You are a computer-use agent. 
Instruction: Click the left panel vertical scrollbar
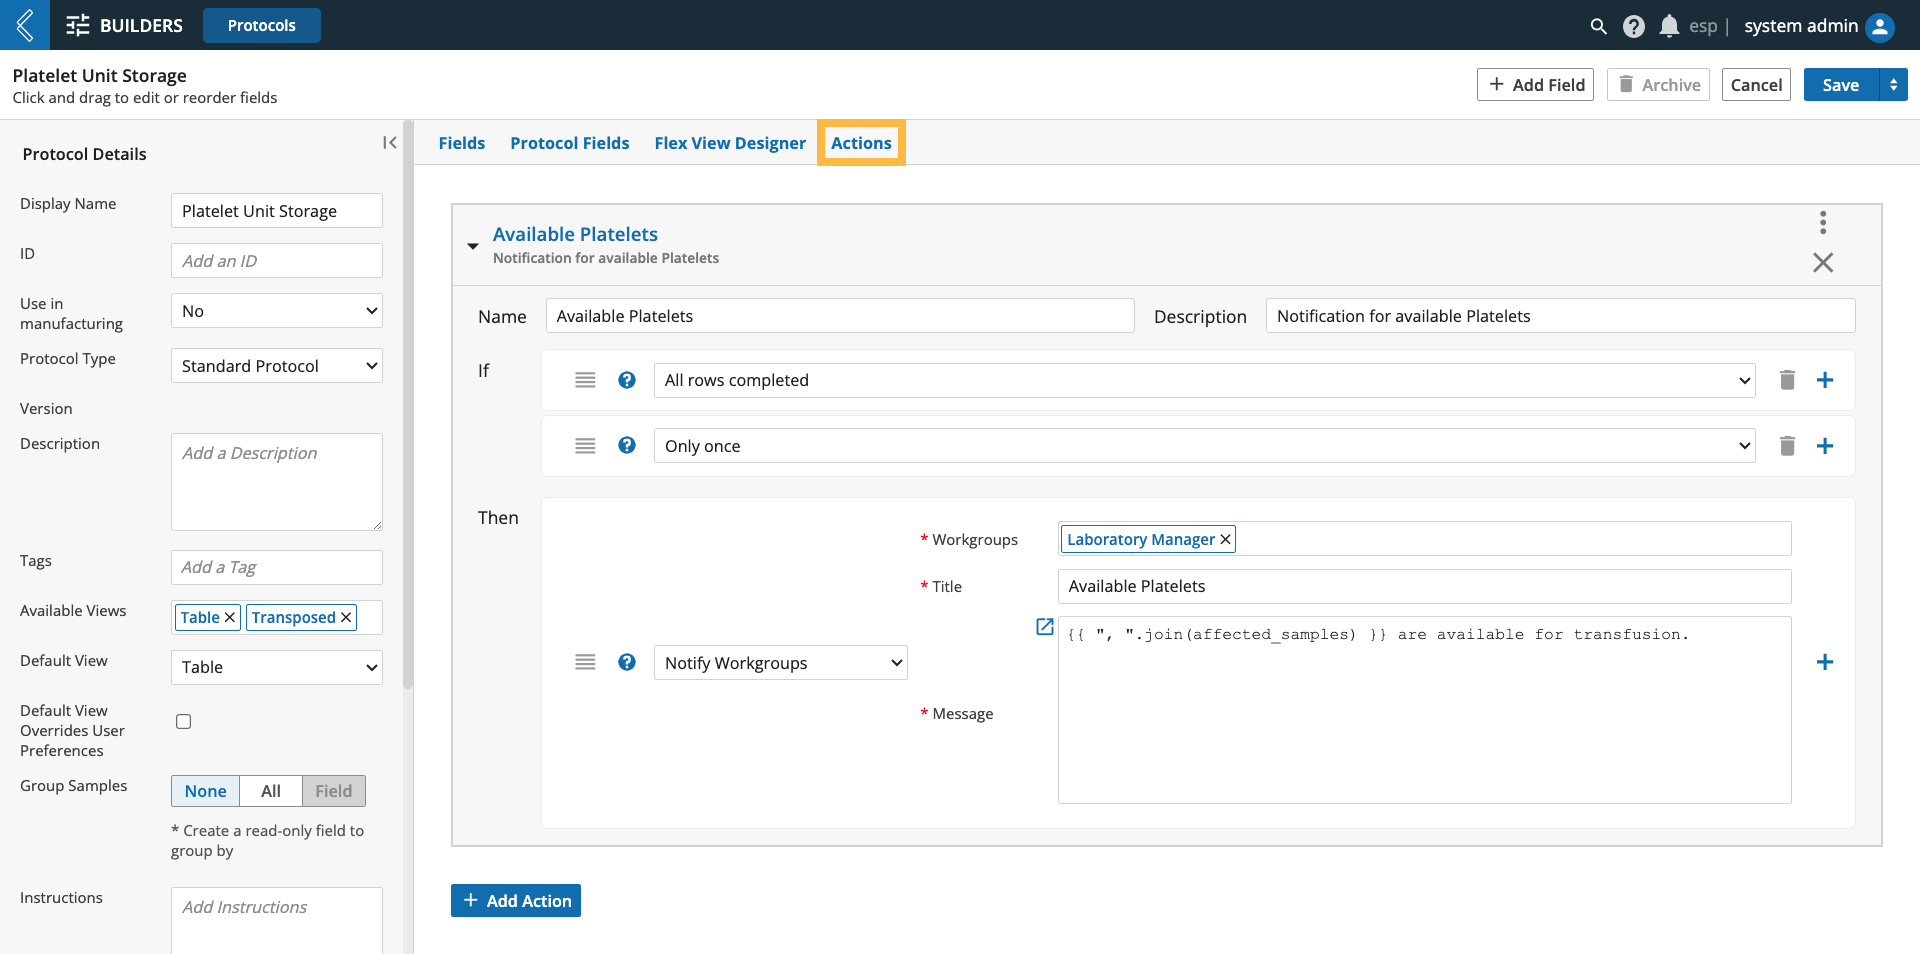click(408, 405)
